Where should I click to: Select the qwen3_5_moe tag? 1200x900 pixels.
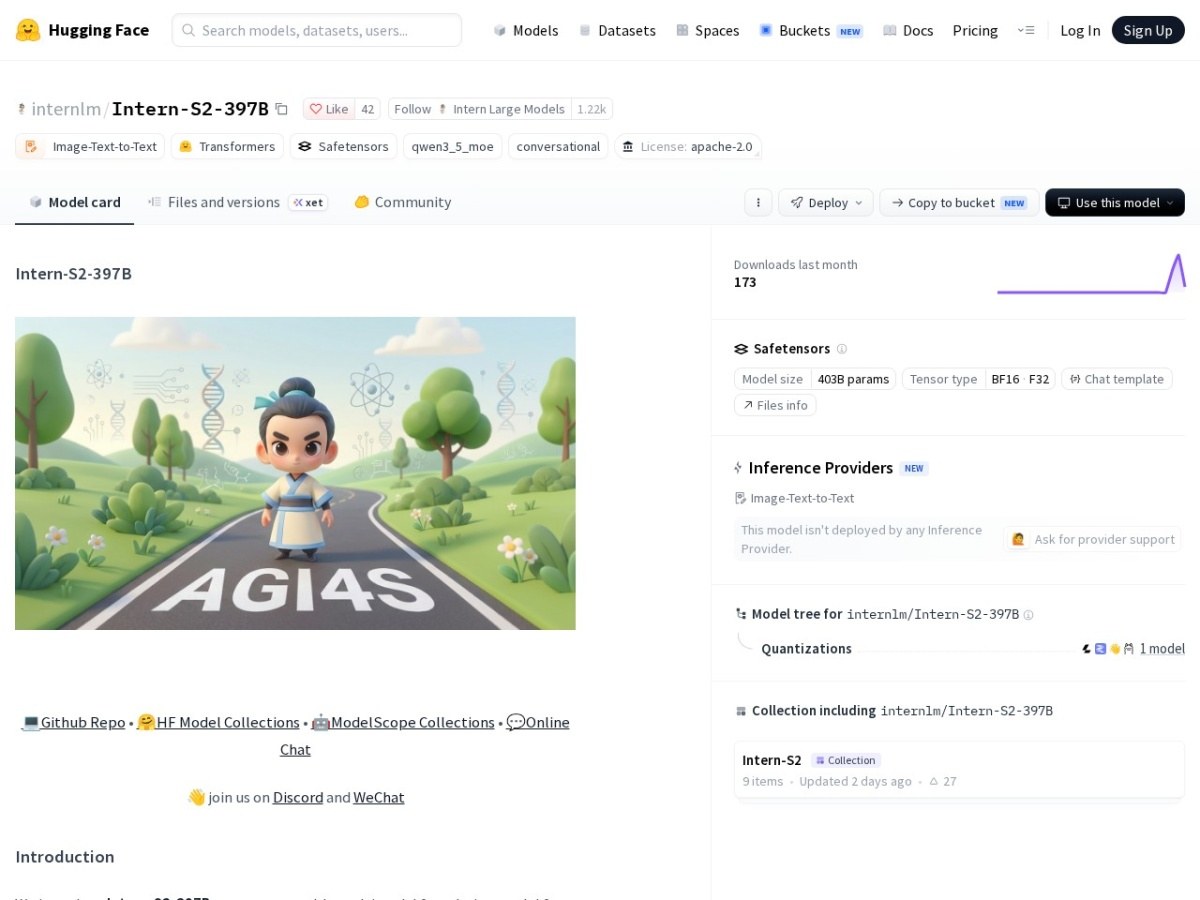(452, 146)
